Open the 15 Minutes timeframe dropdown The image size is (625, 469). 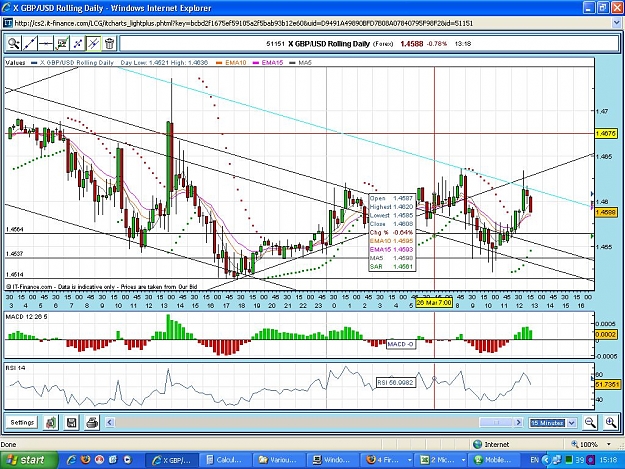[552, 423]
